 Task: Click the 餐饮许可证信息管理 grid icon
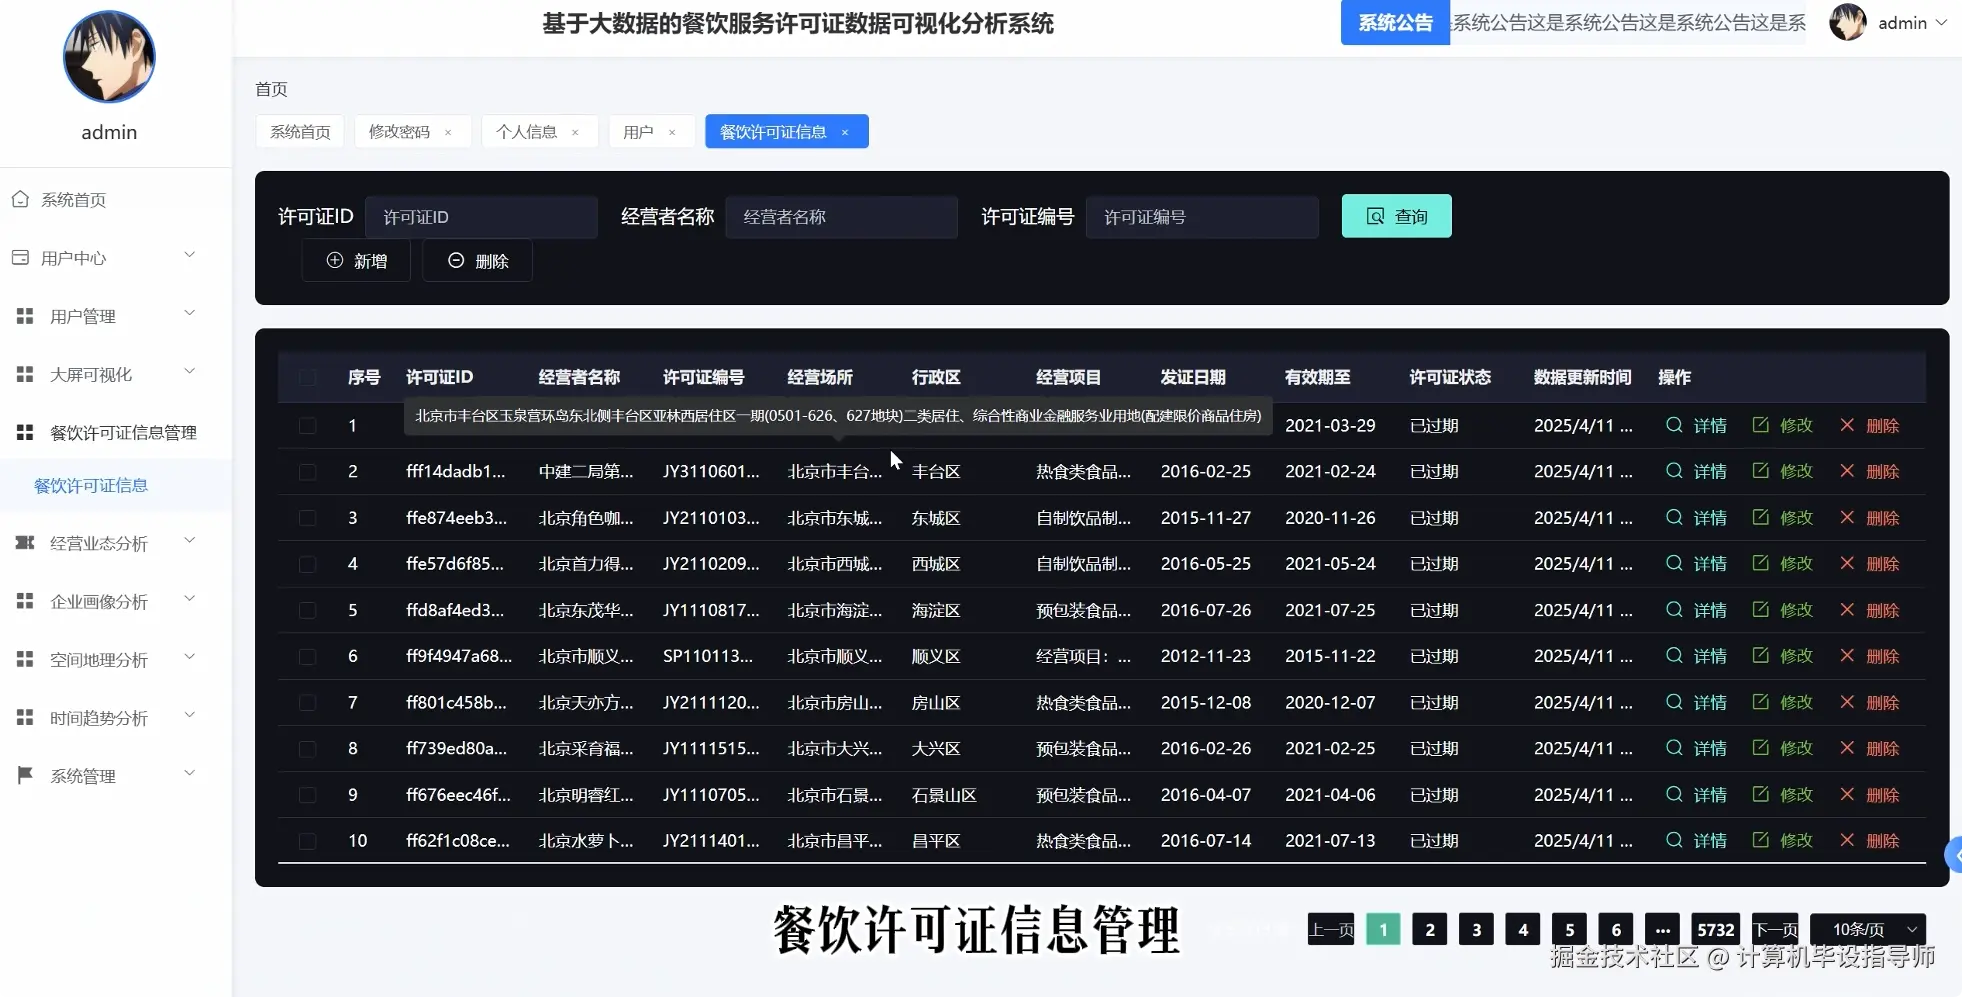[x=25, y=432]
